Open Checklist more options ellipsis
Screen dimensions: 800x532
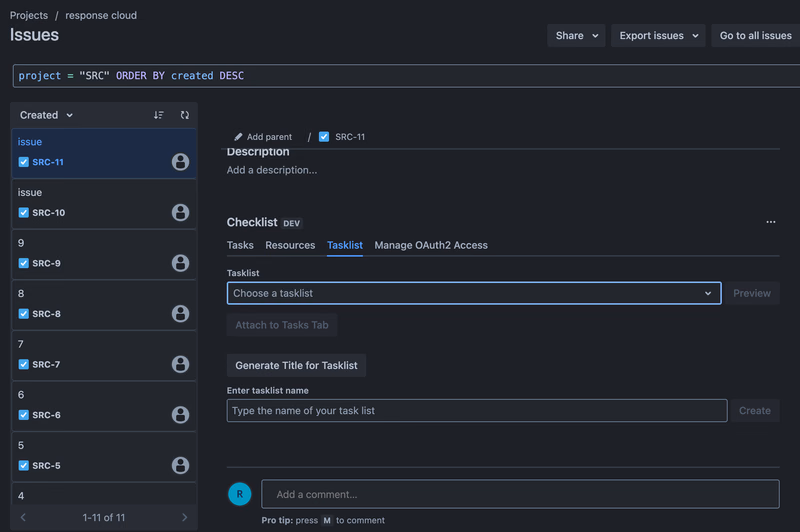[x=770, y=222]
